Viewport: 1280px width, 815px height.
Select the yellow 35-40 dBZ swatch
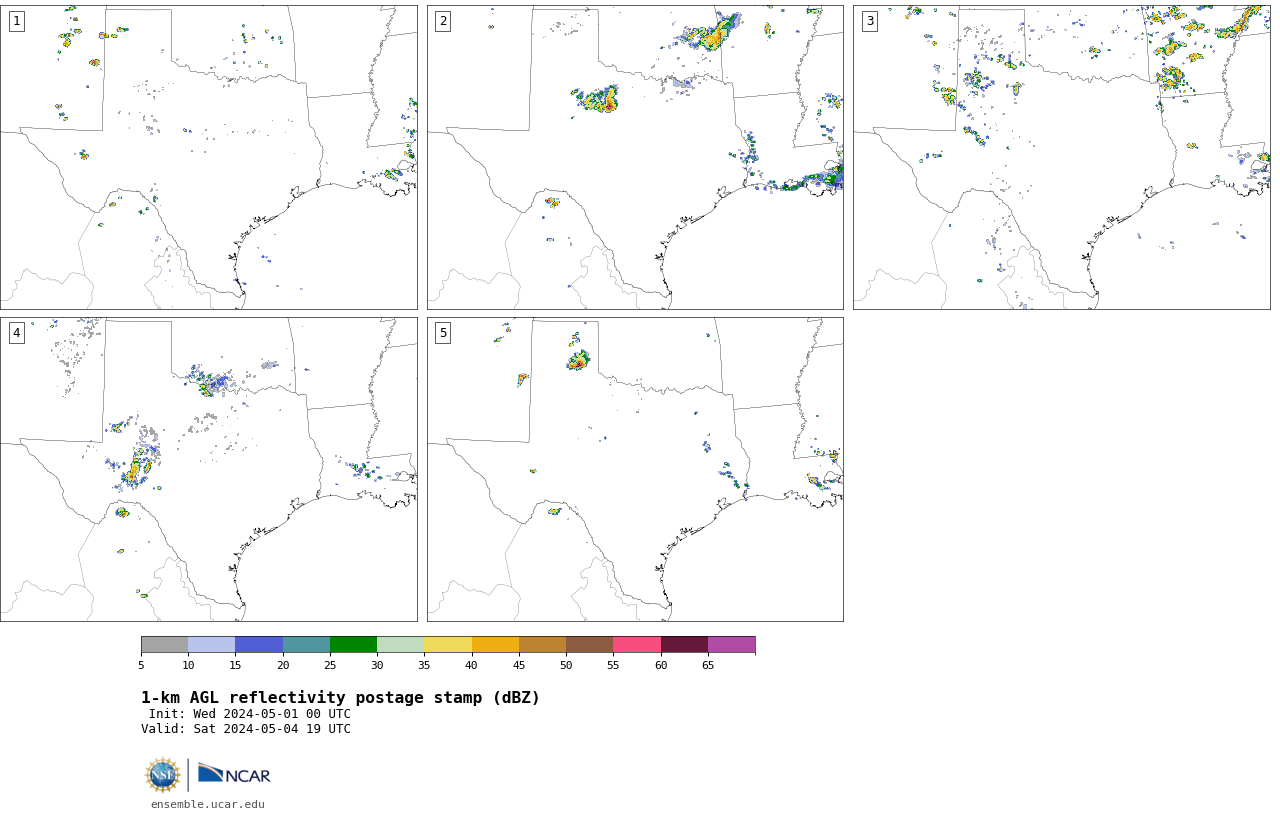(x=448, y=644)
